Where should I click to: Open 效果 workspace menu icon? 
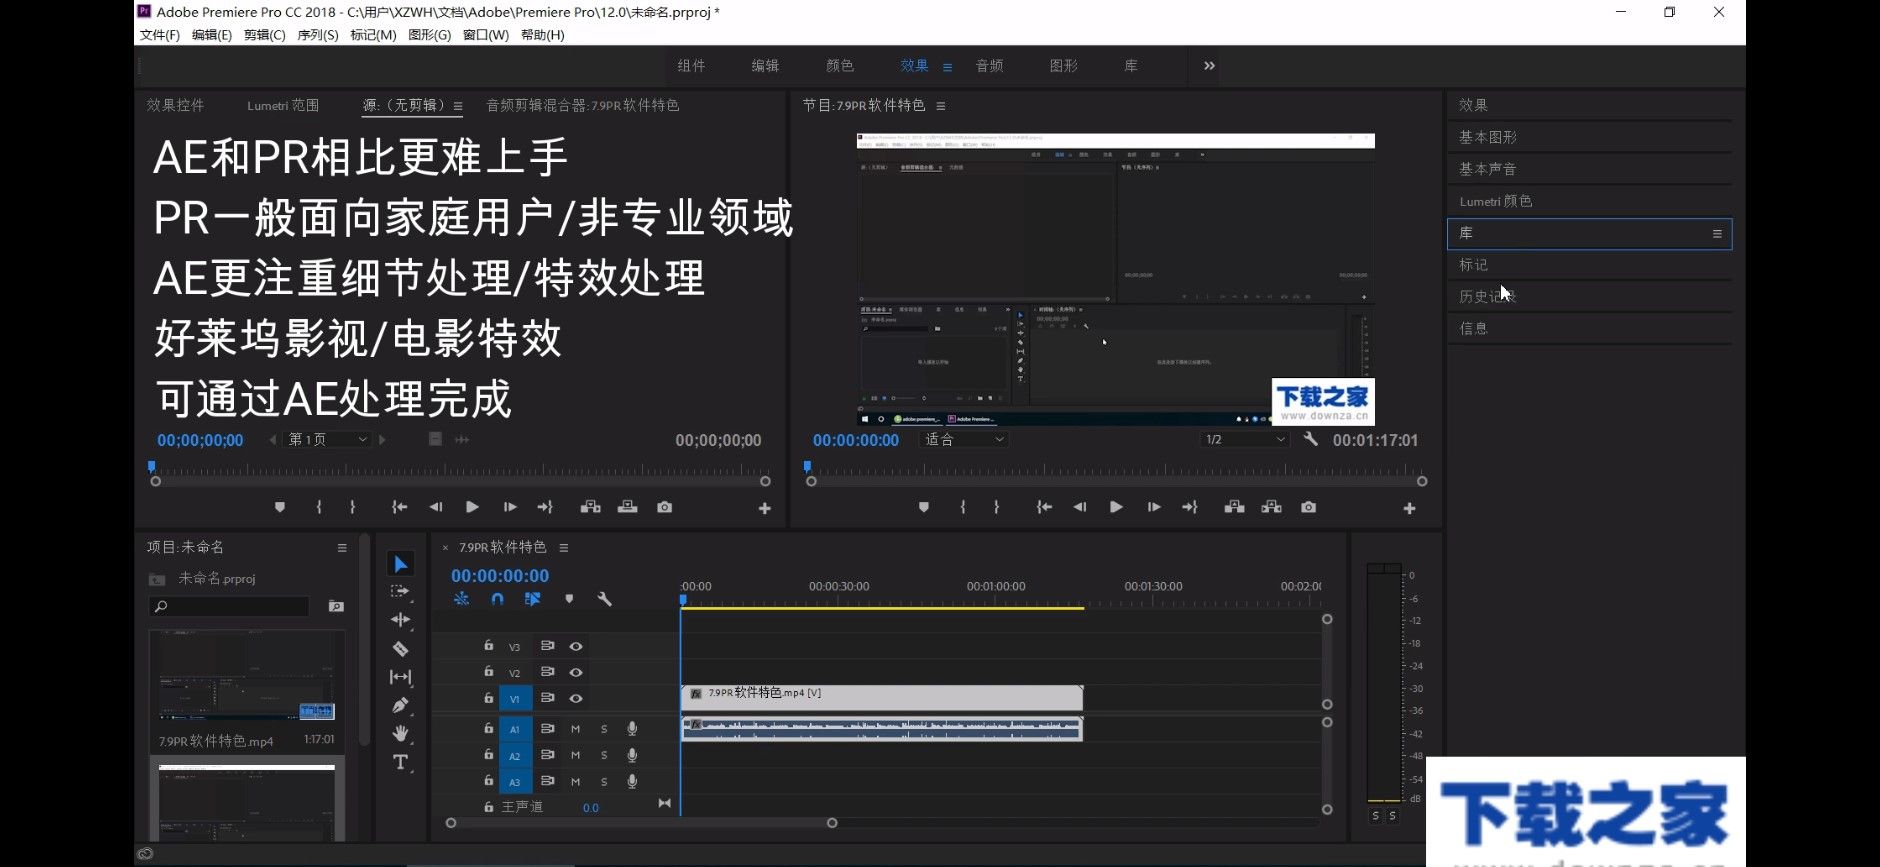947,67
